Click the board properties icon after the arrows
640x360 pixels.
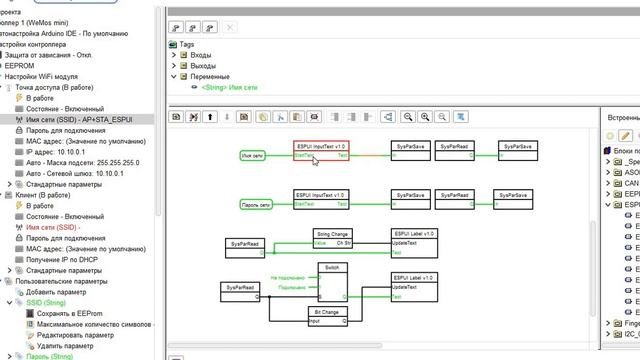coord(244,117)
